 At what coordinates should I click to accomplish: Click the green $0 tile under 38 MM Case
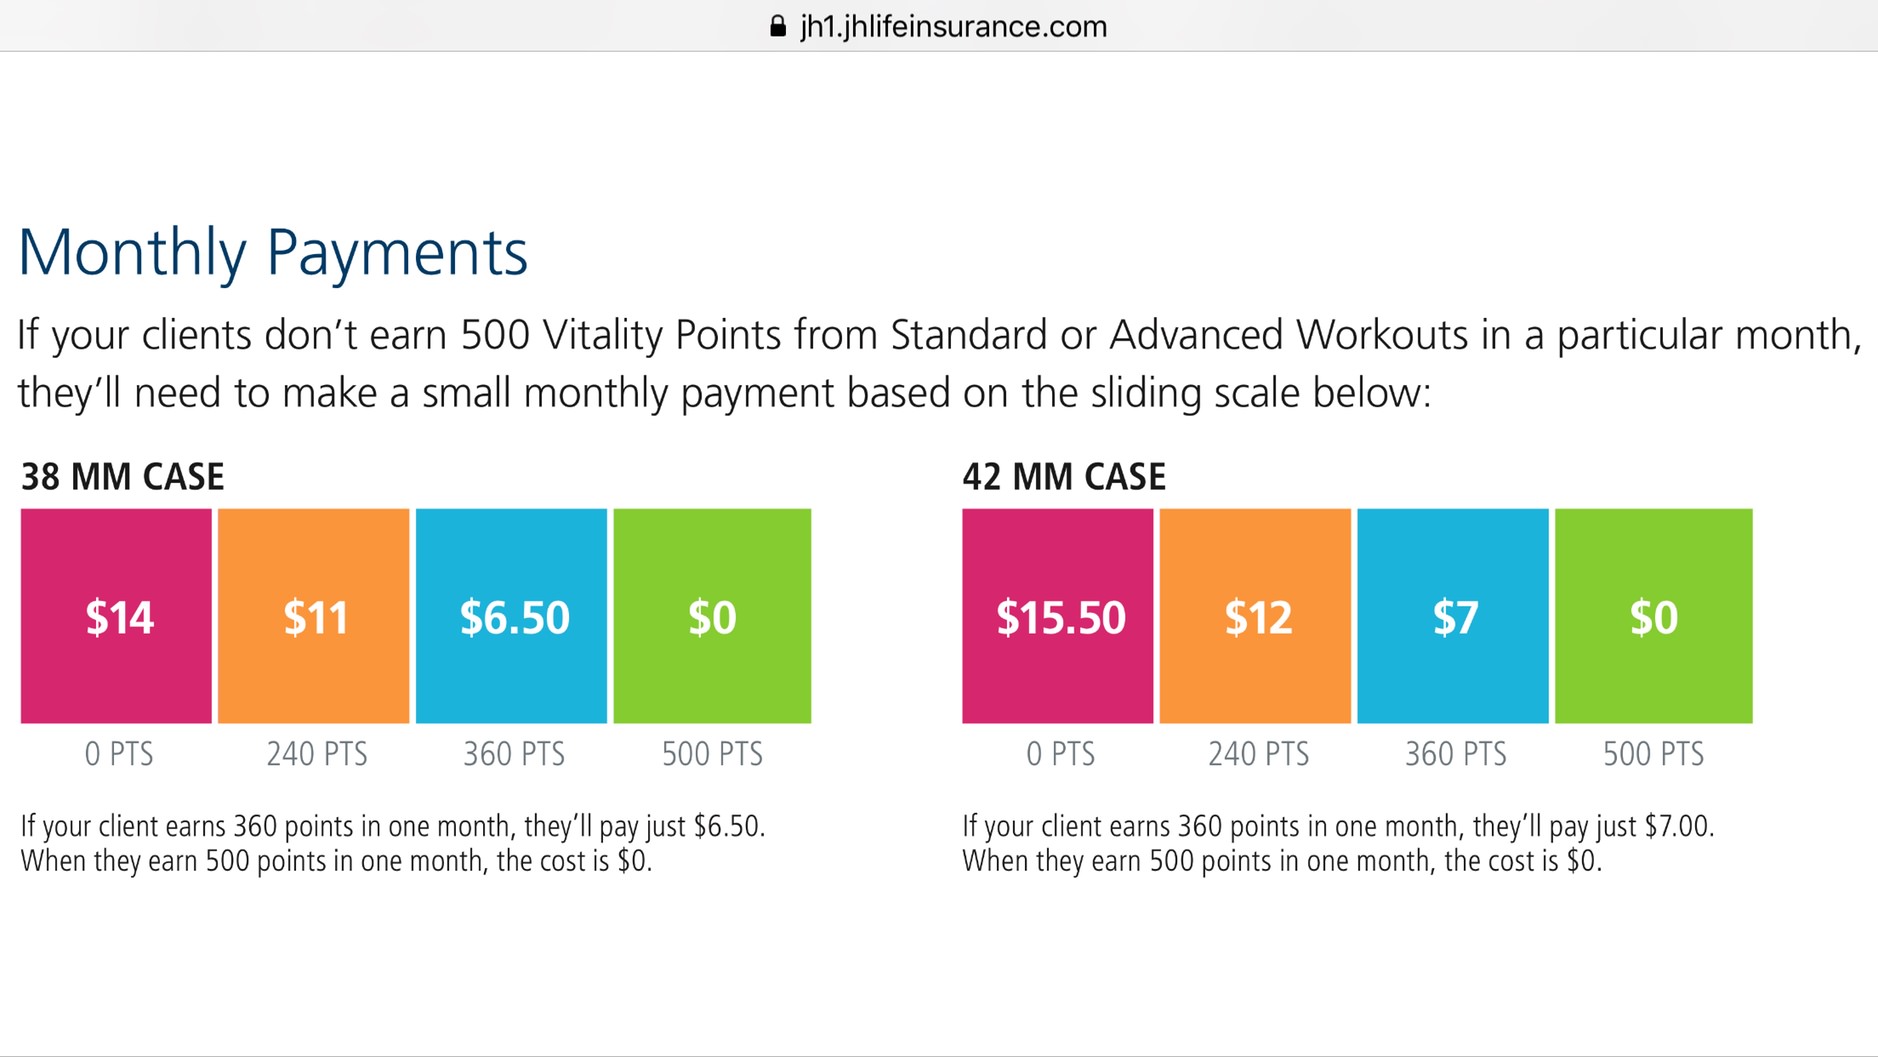(712, 616)
